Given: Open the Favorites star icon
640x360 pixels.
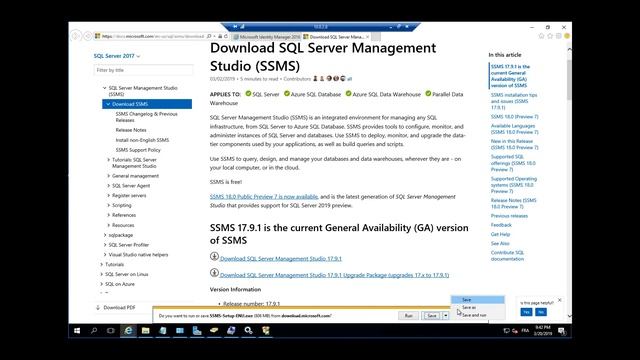Looking at the screenshot, I should click(x=550, y=36).
